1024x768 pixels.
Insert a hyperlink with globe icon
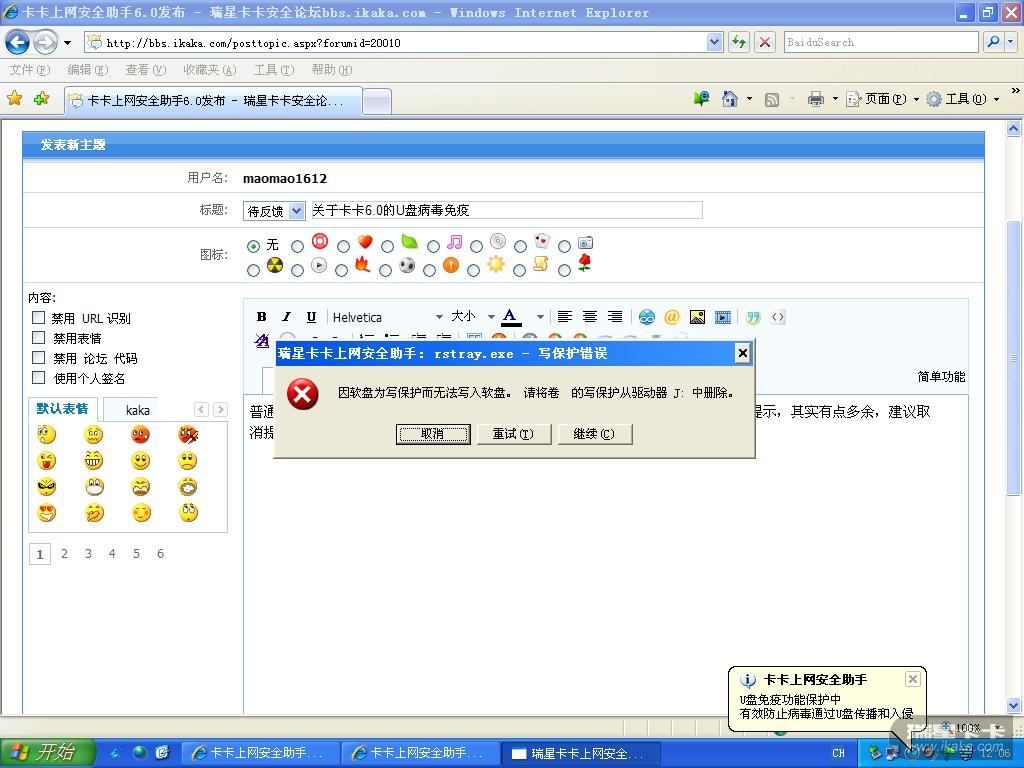click(647, 317)
